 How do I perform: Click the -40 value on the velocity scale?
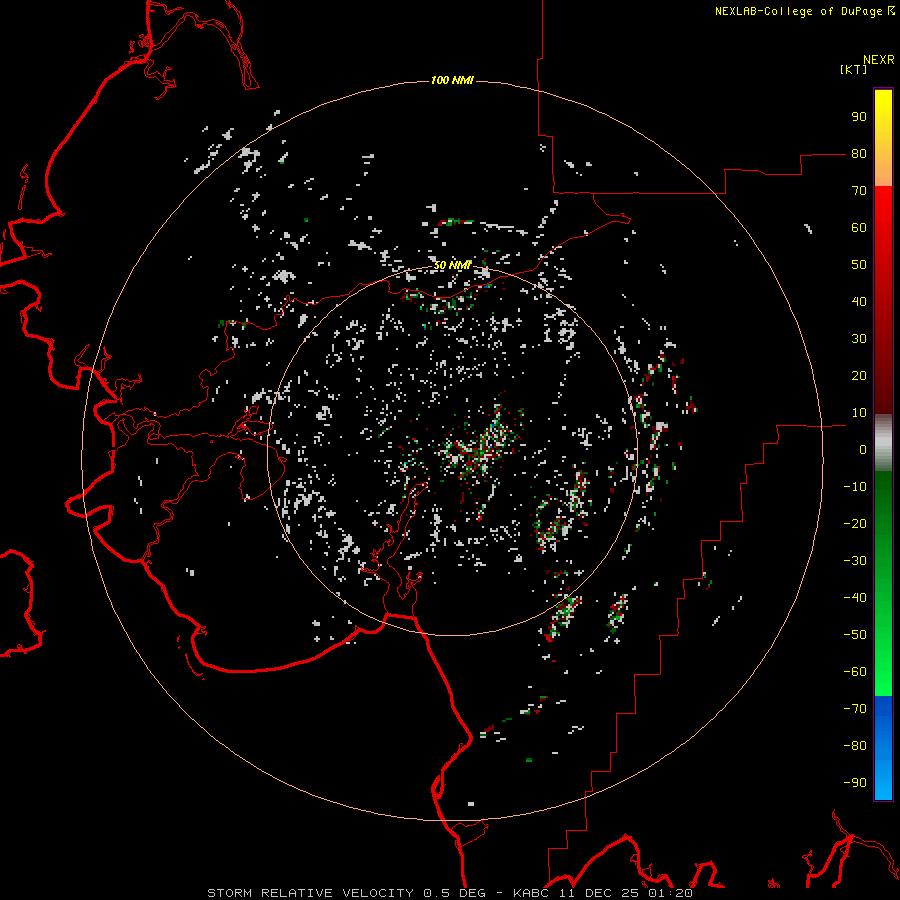pyautogui.click(x=855, y=598)
